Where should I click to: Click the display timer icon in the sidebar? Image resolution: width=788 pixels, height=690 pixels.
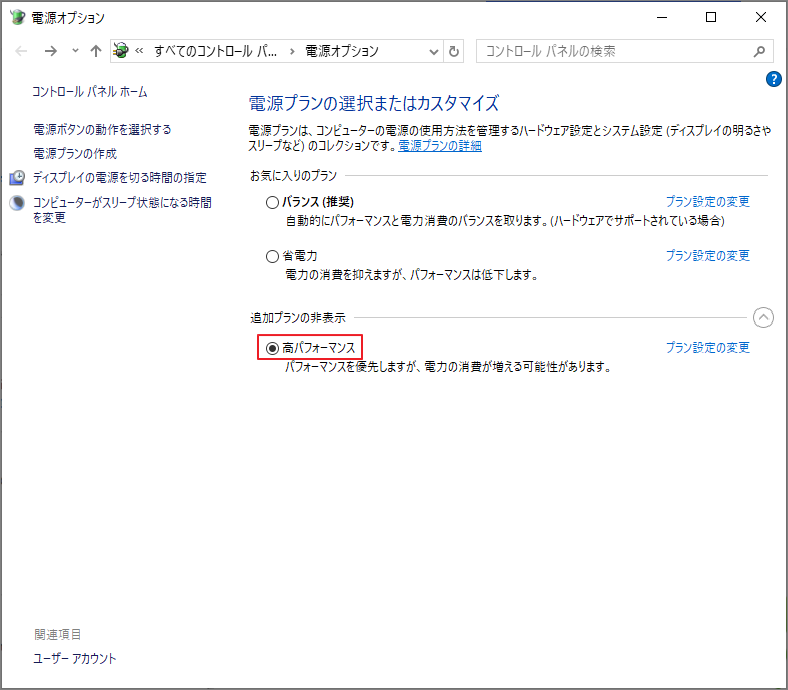[x=17, y=177]
